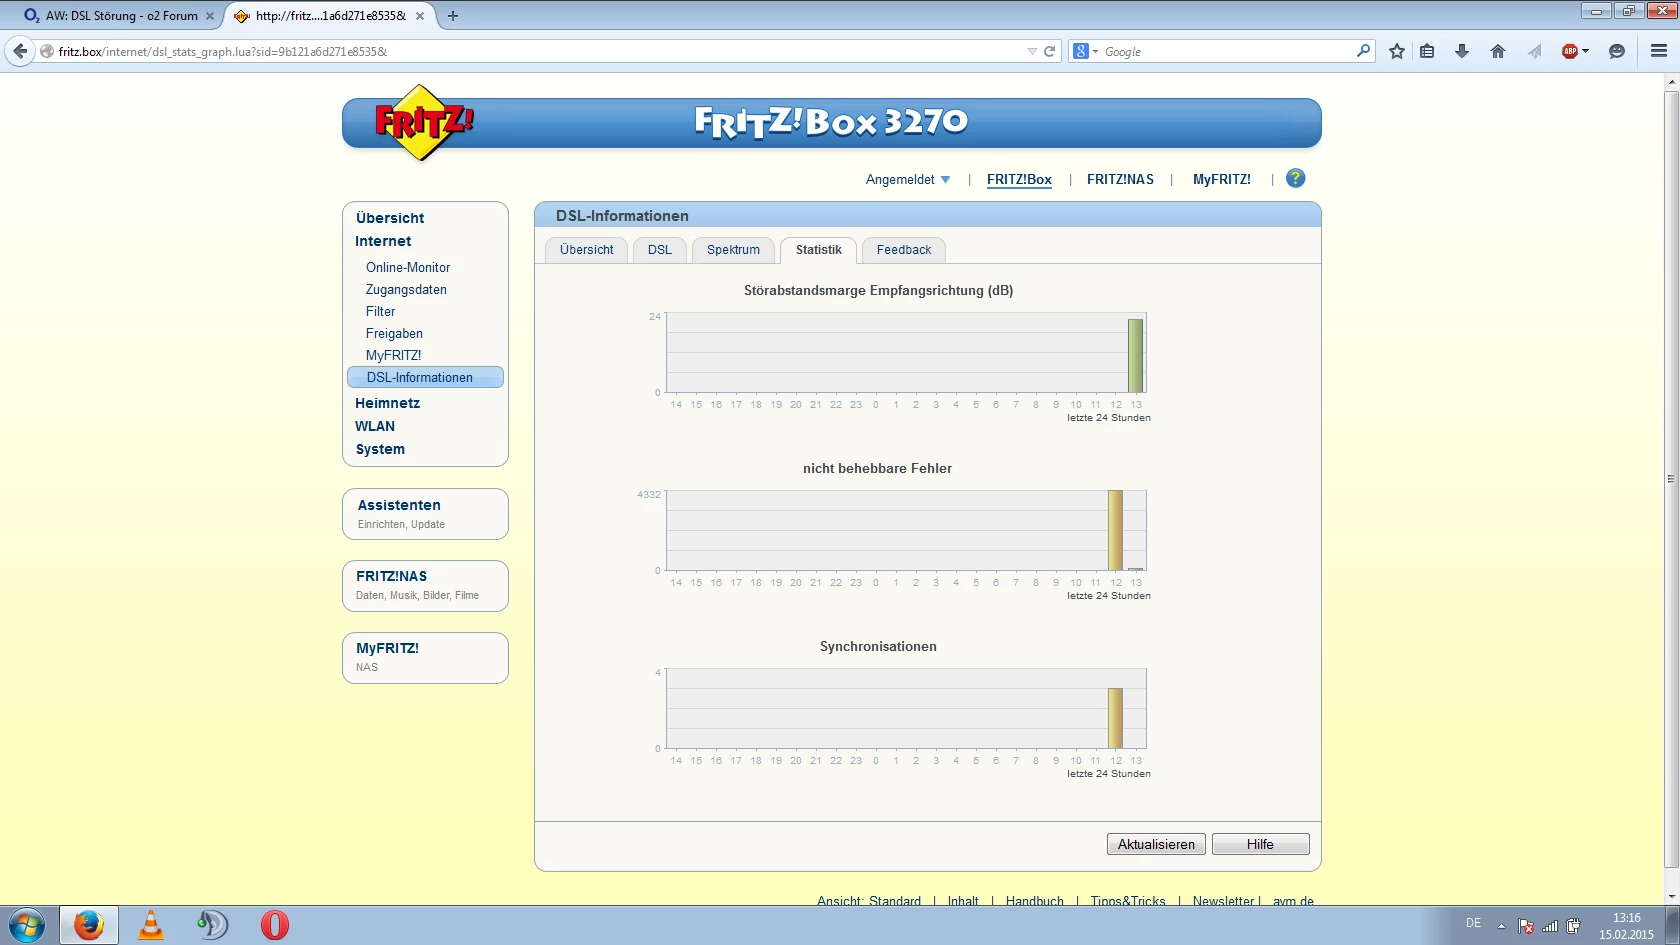Select the Statistik tab
Viewport: 1680px width, 945px height.
click(x=819, y=250)
